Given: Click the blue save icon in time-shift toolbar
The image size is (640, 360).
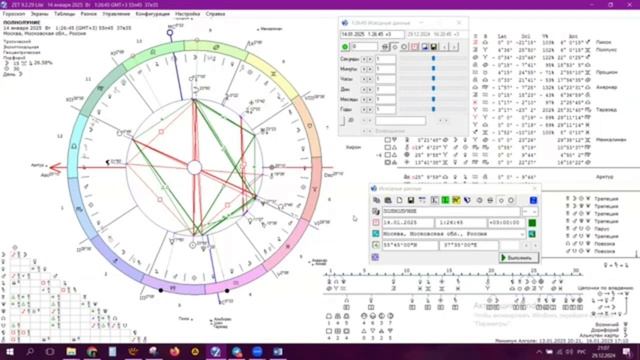Looking at the screenshot, I should pos(424,47).
